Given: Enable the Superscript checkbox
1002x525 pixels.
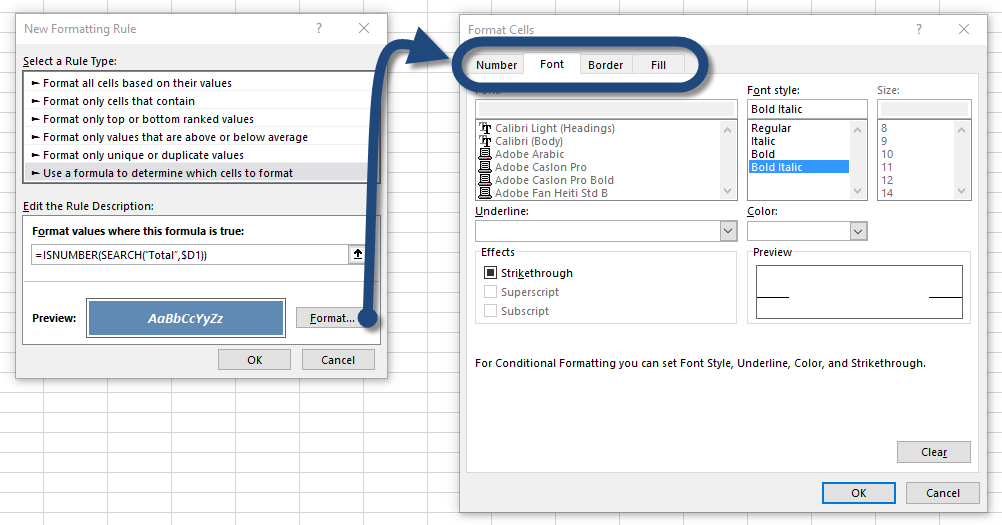Looking at the screenshot, I should [490, 292].
